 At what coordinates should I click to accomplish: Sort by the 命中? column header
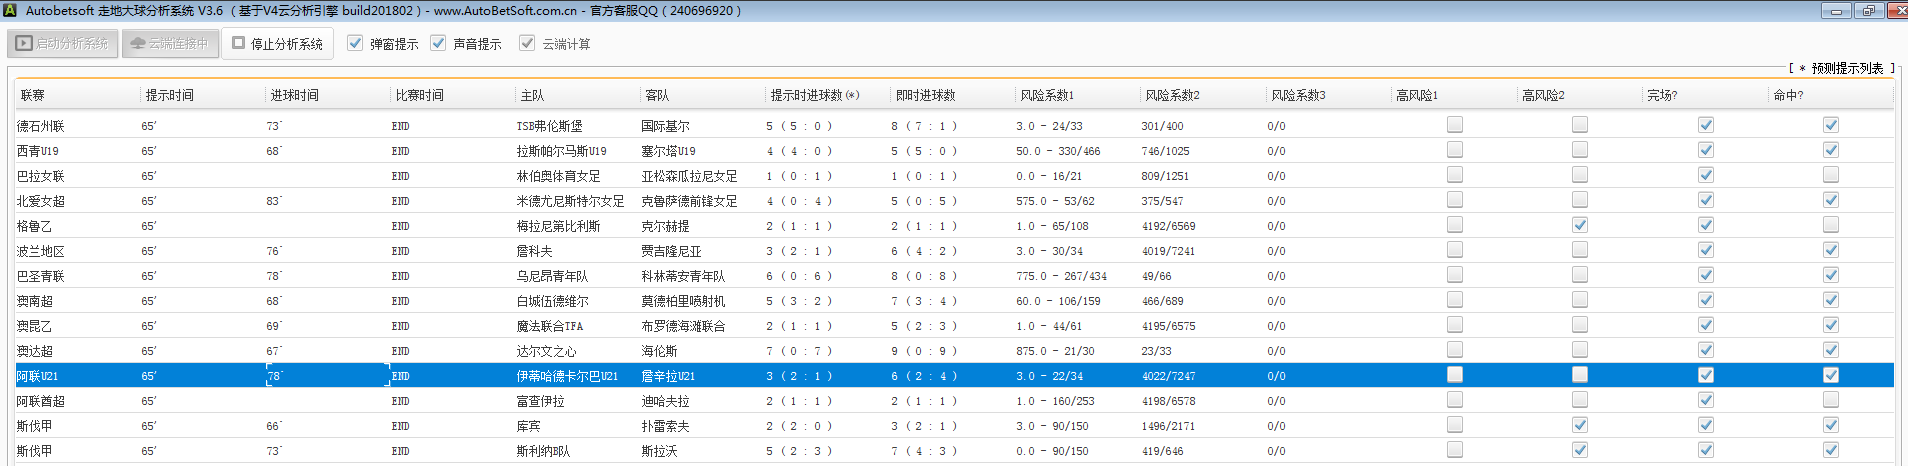(1788, 95)
